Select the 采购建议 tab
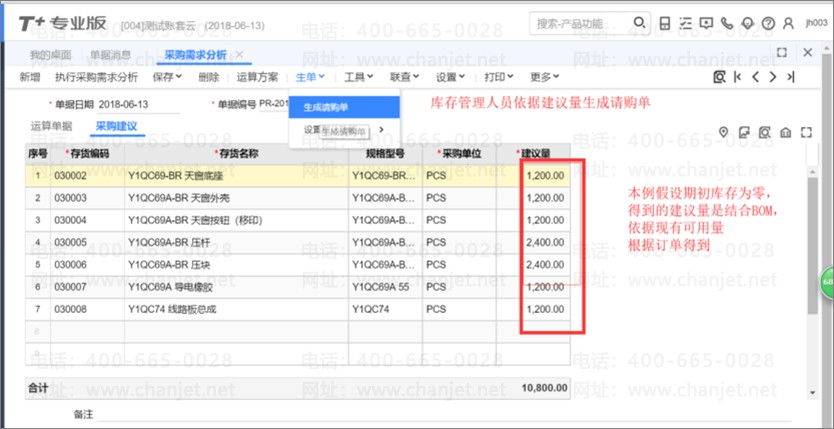This screenshot has width=834, height=429. click(x=116, y=127)
